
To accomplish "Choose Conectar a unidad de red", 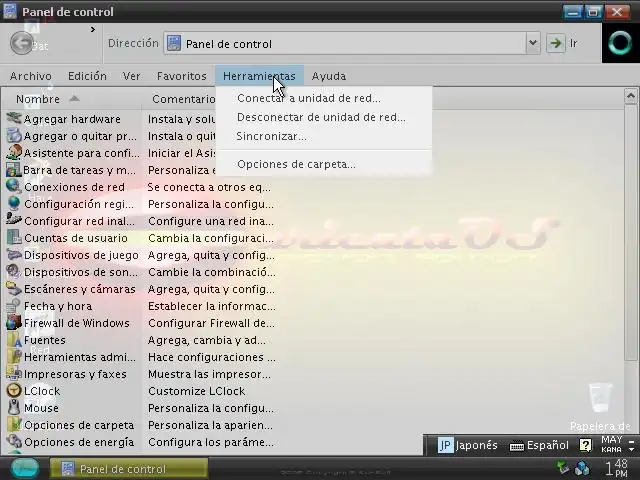I will coord(324,98).
